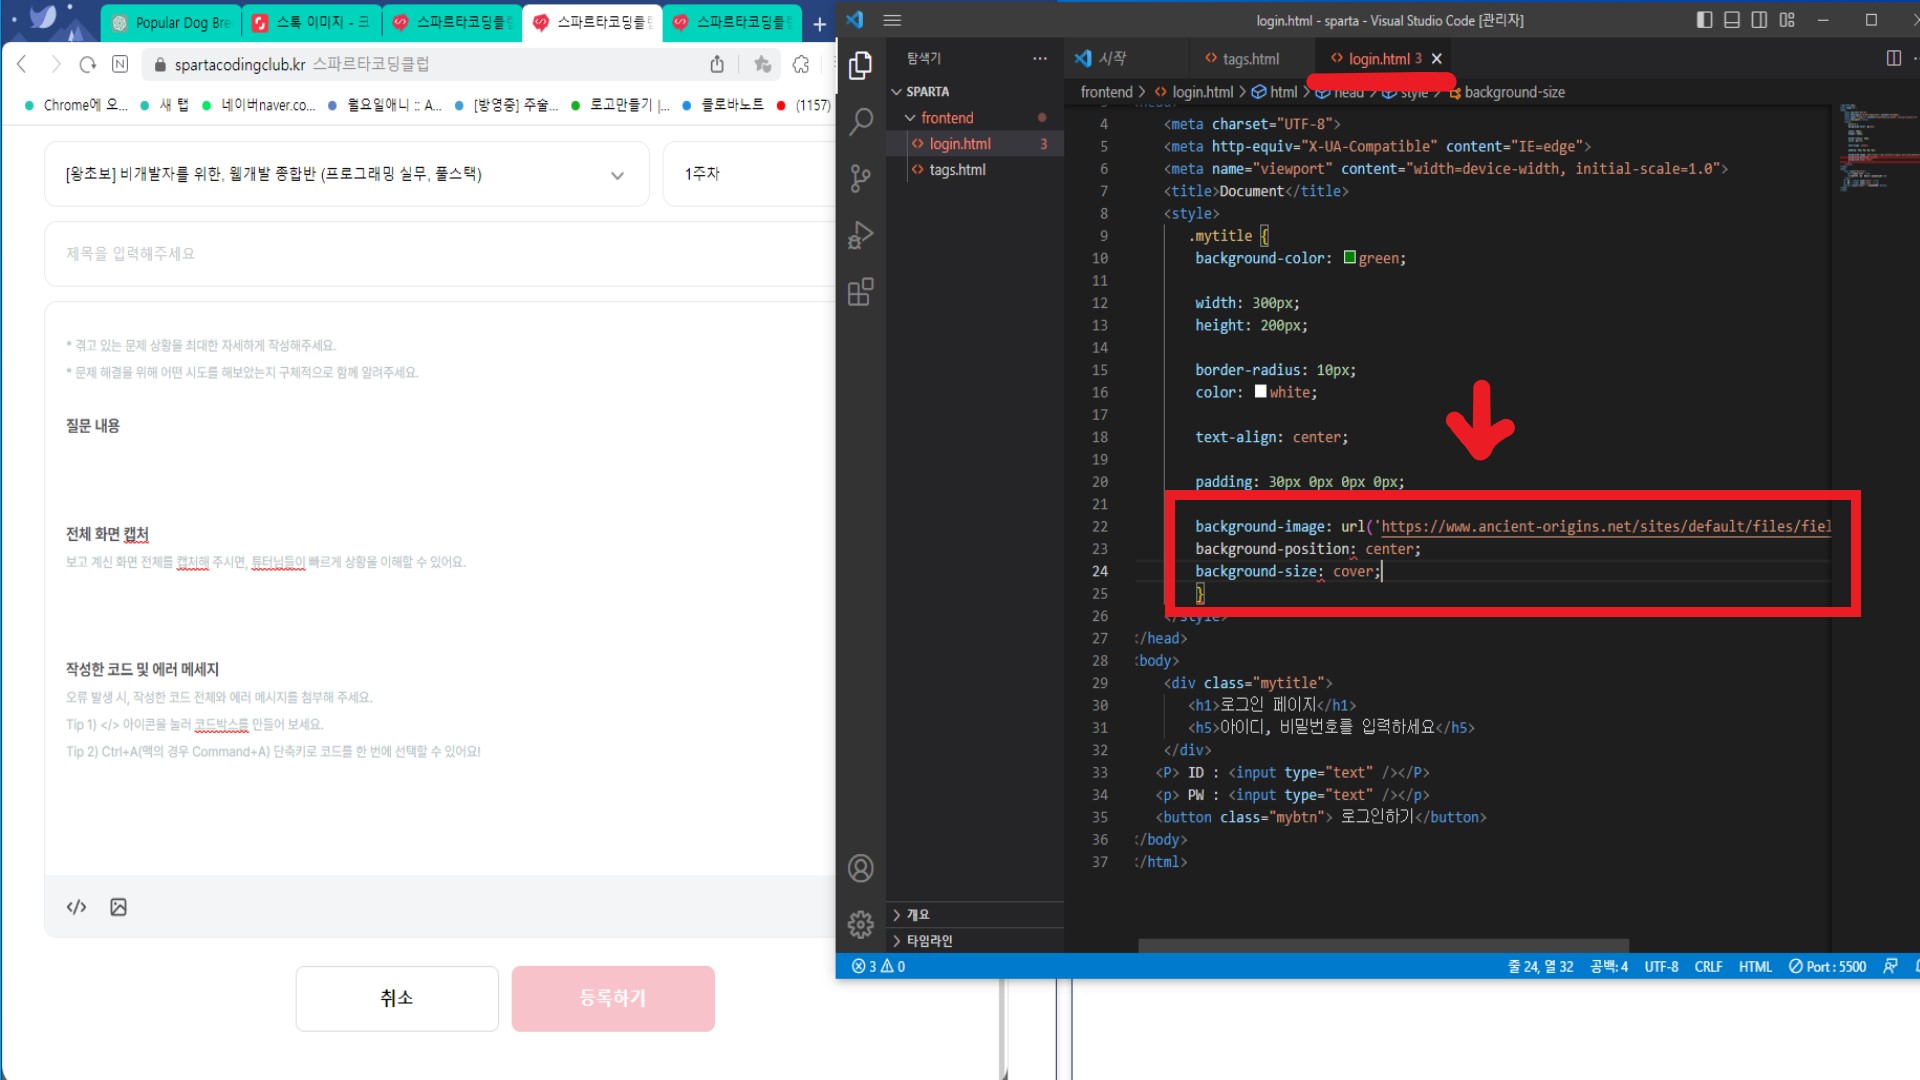The height and width of the screenshot is (1080, 1920).
Task: Open the Accounts icon in VS Code
Action: pyautogui.click(x=860, y=868)
